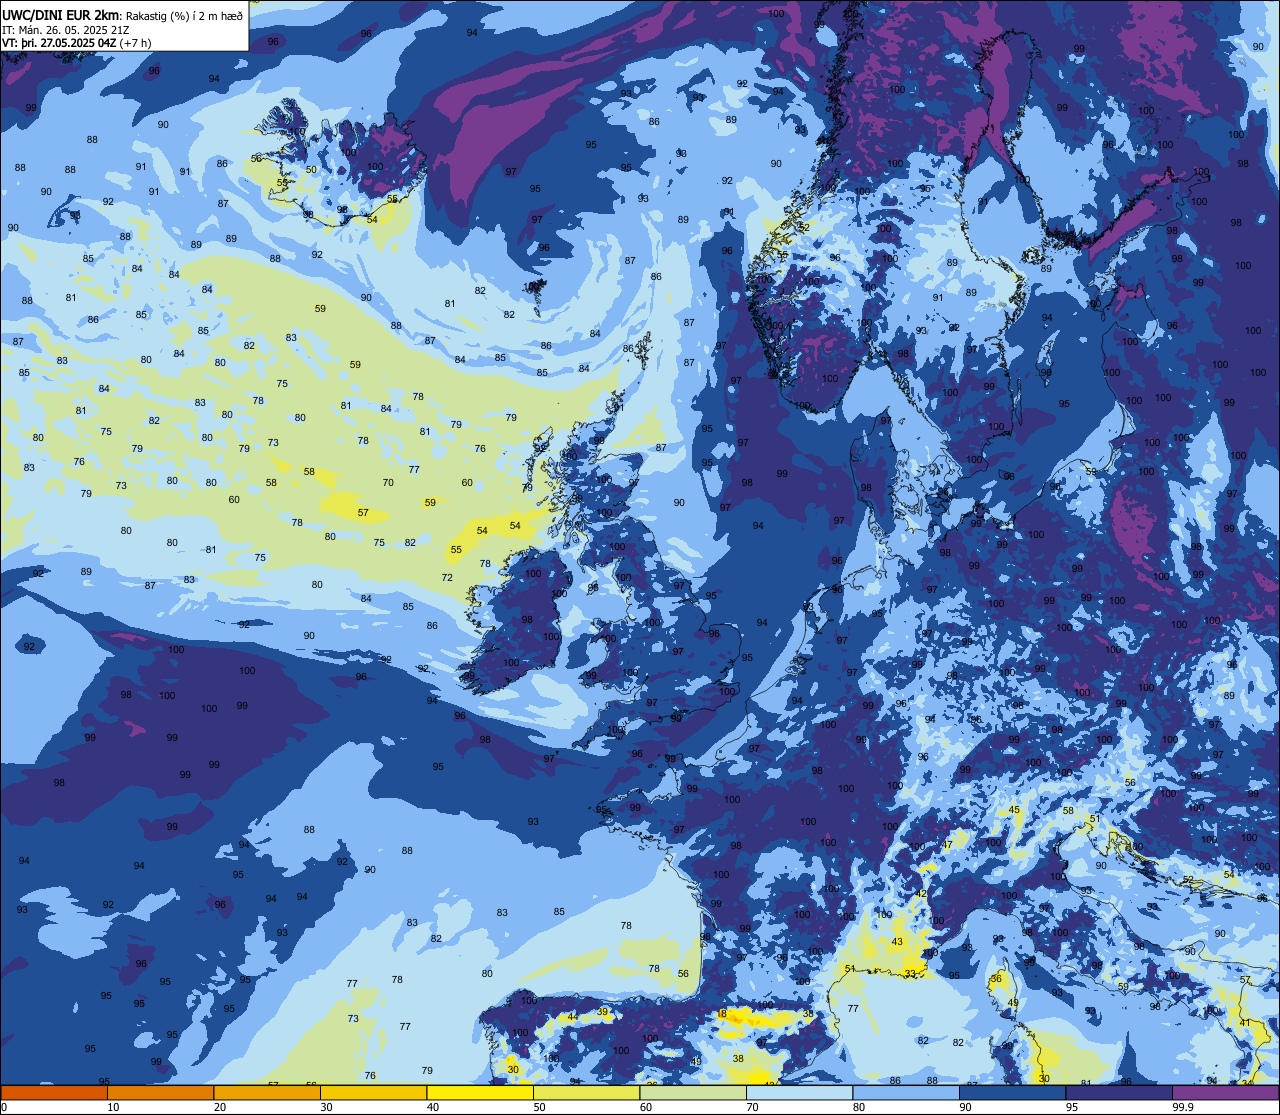Click the purple legend segment above 99.9

pyautogui.click(x=1225, y=1092)
